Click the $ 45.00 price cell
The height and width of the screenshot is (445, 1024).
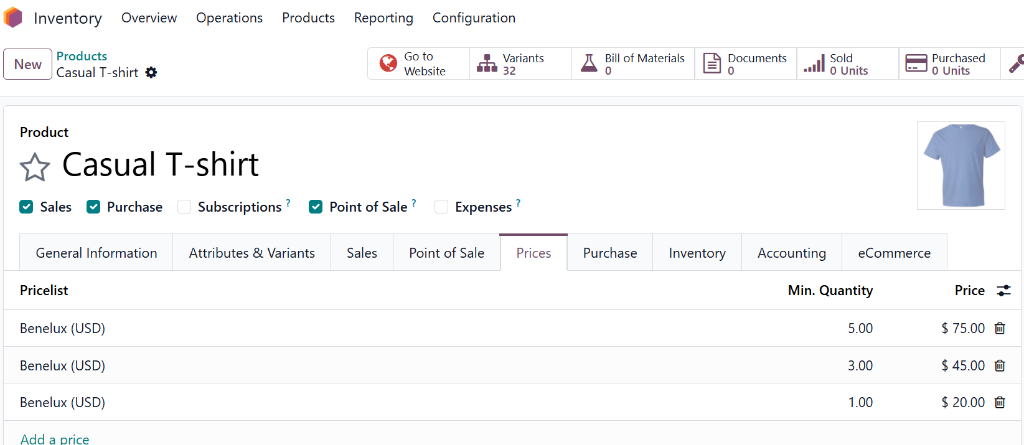(963, 365)
